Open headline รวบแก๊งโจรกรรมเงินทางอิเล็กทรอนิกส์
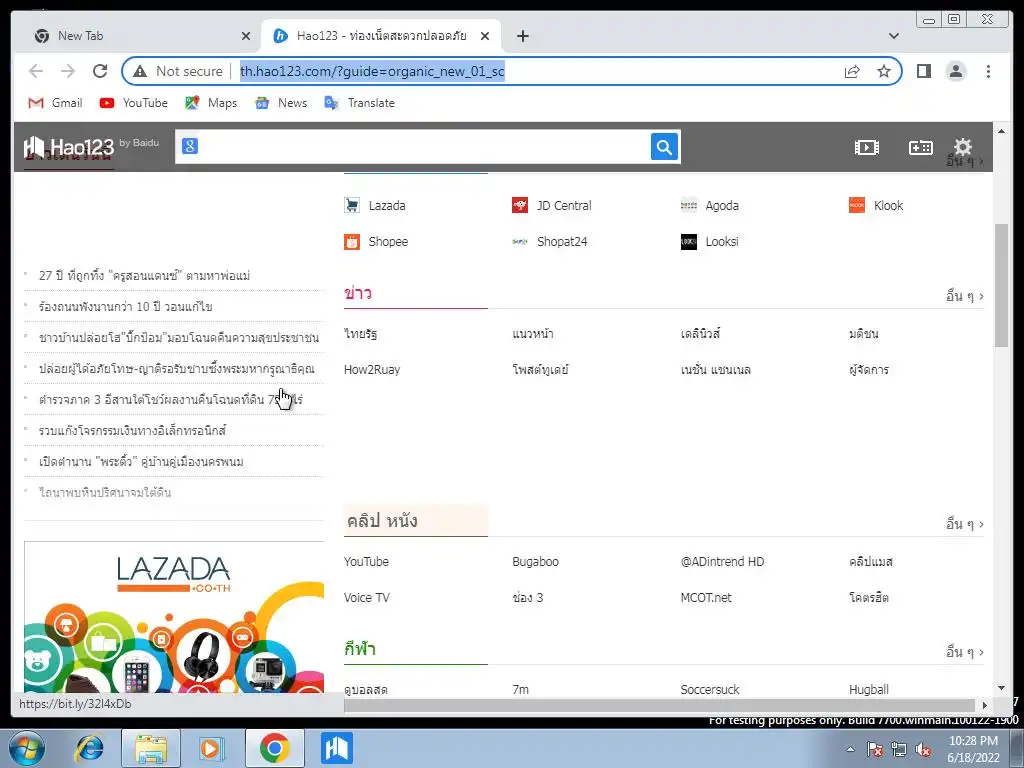Screen dimensions: 1024x768 pyautogui.click(x=133, y=430)
